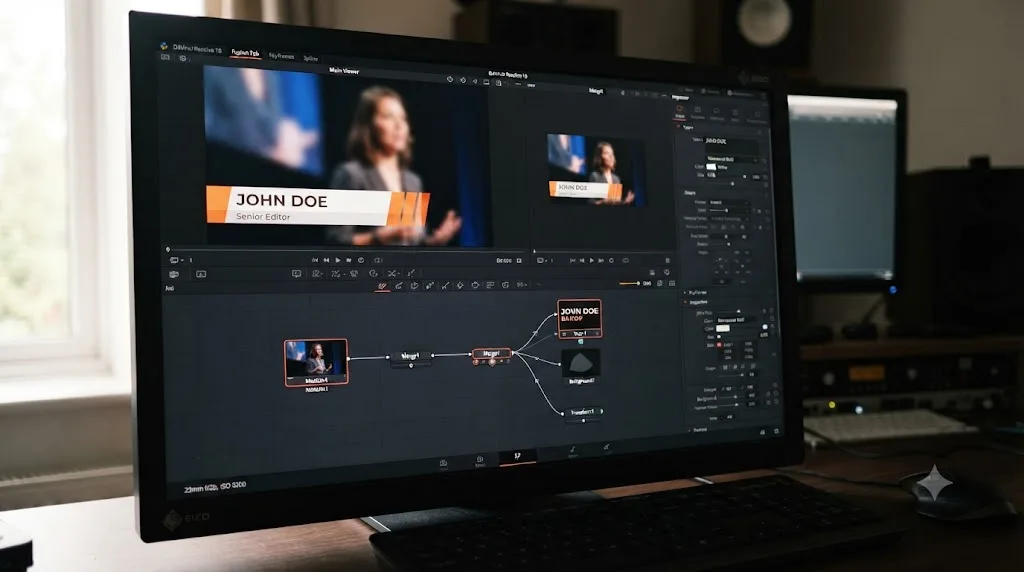This screenshot has width=1024, height=572.
Task: Click the trash icon under right viewer
Action: tap(667, 260)
